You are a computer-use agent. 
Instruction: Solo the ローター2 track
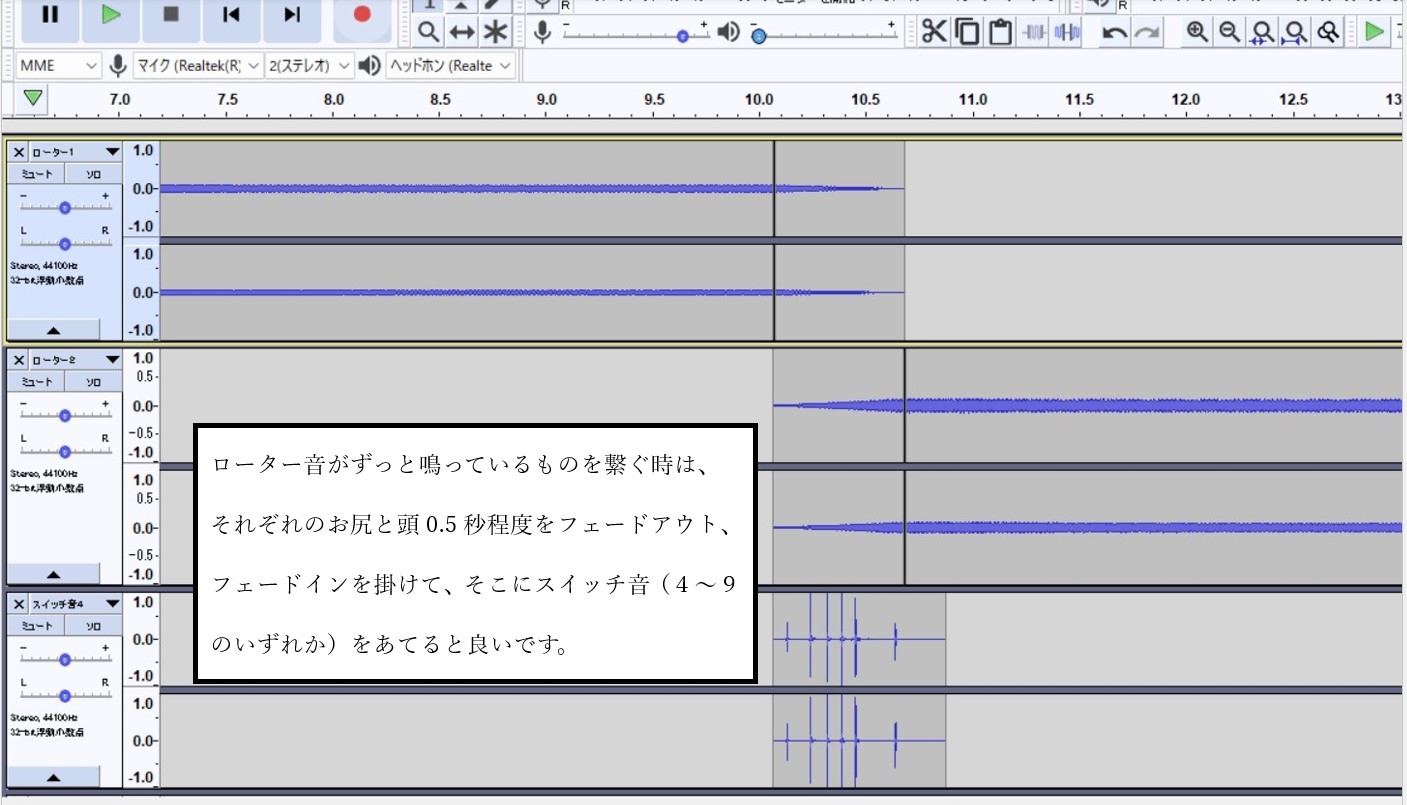[94, 382]
